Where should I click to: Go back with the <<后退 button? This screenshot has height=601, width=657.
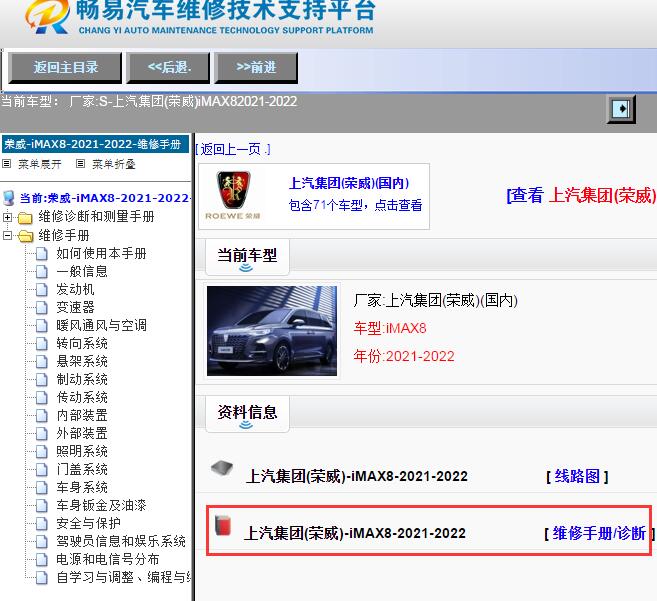pos(168,67)
